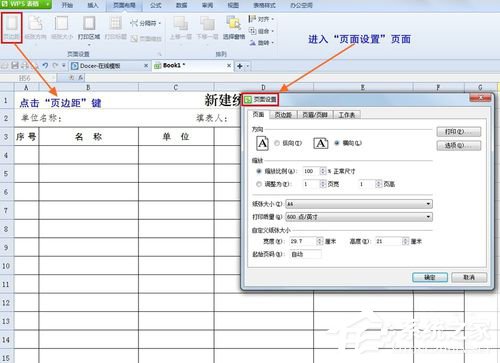Viewport: 500px width, 363px height.
Task: Click the landscape page A icon in dialog
Action: (321, 143)
